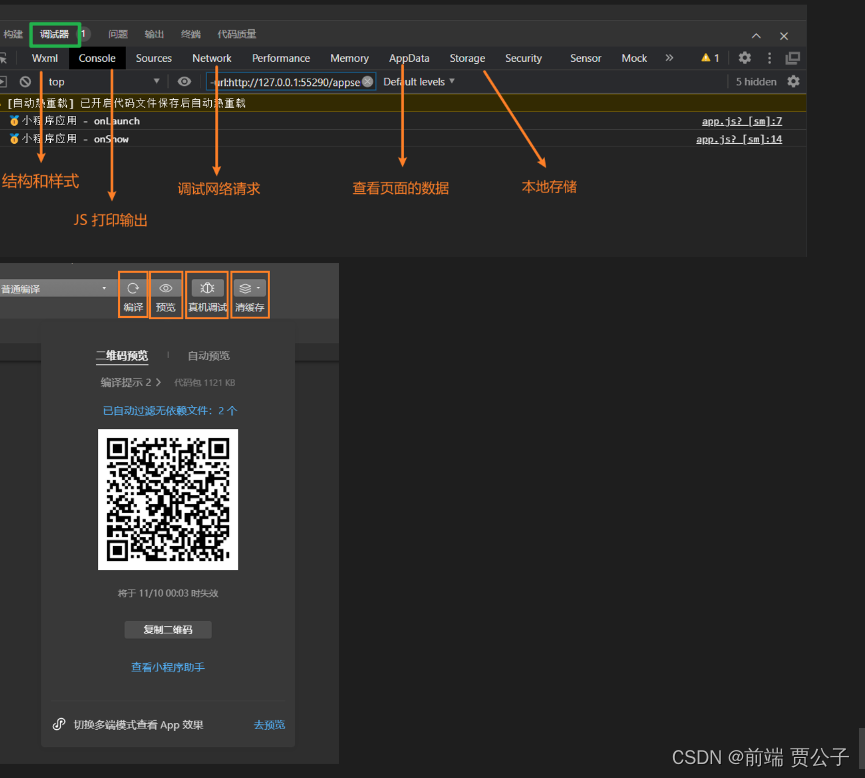The width and height of the screenshot is (865, 778).
Task: Switch to the Storage tab
Action: point(467,58)
